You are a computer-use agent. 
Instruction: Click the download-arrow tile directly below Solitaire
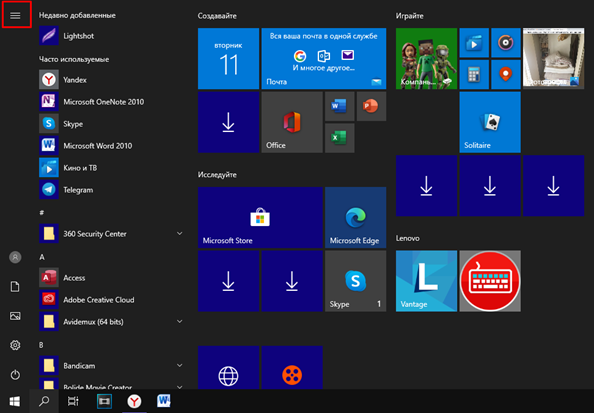[x=490, y=185]
